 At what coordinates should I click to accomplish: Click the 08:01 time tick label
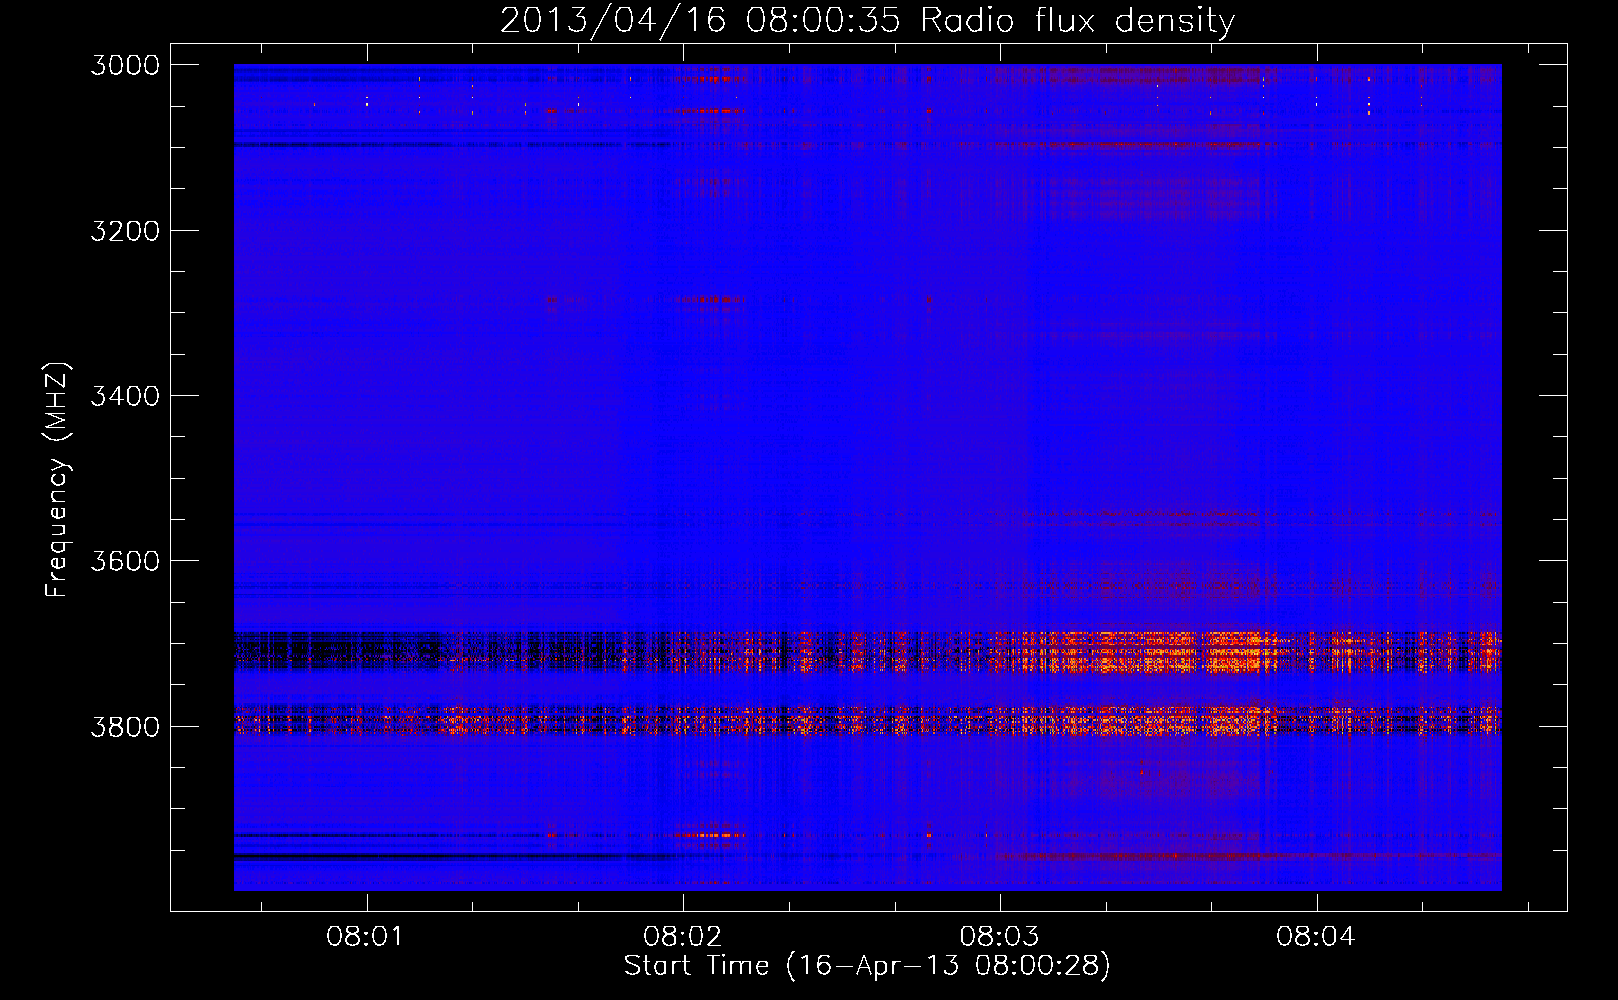point(365,937)
